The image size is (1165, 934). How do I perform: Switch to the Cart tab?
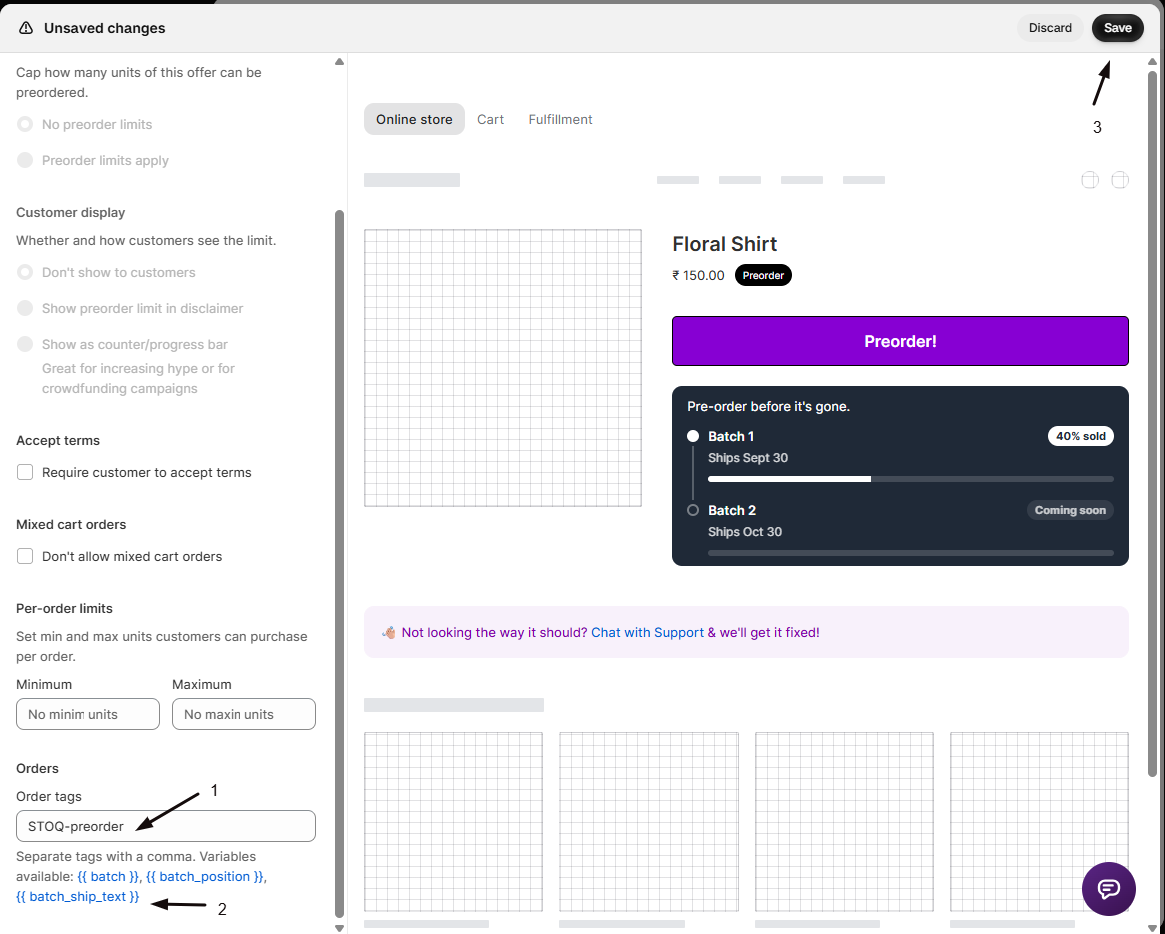tap(490, 120)
